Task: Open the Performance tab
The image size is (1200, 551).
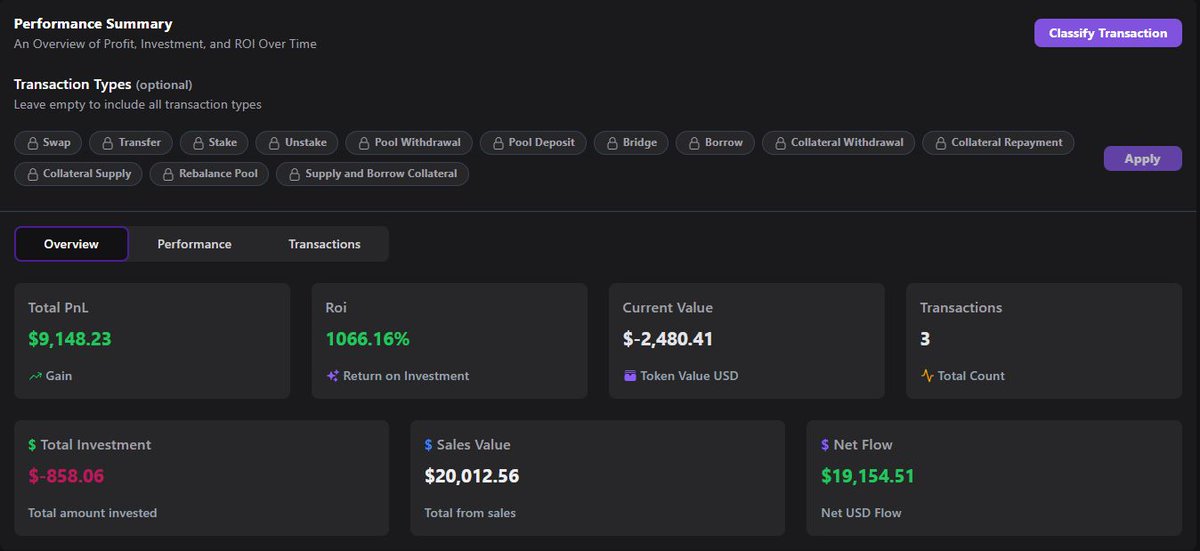Action: coord(194,244)
